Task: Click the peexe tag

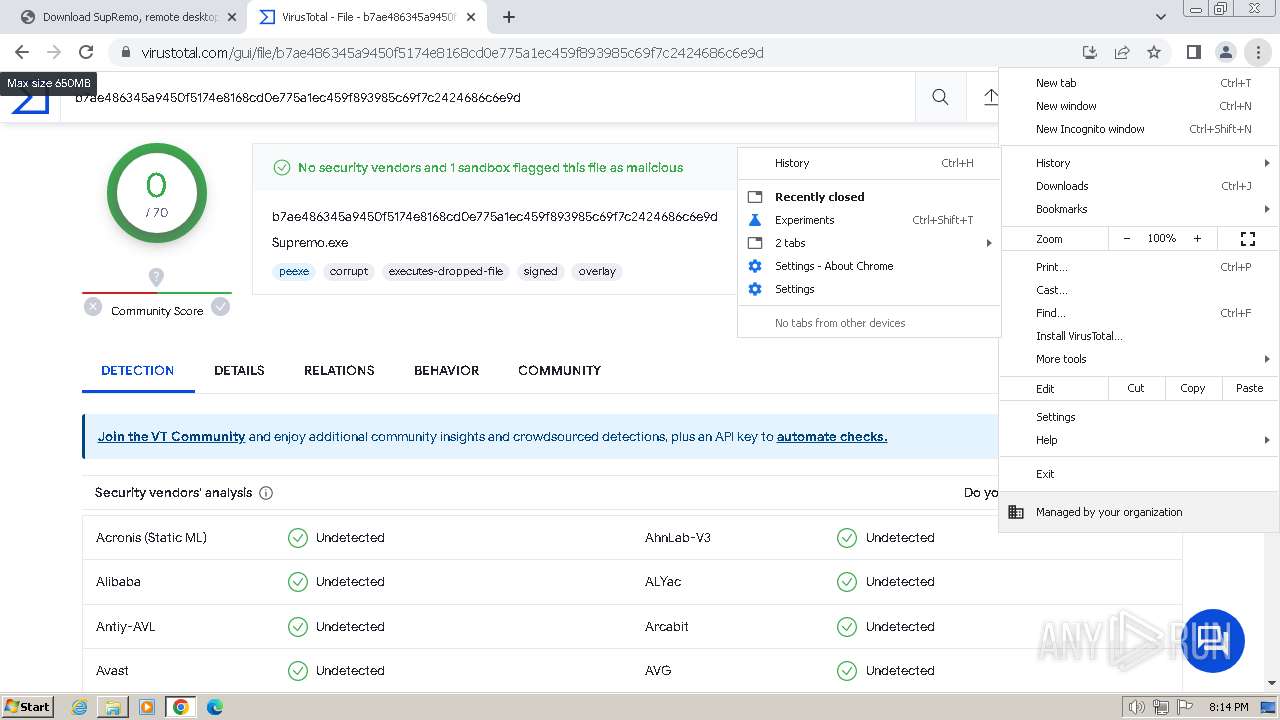Action: tap(294, 271)
